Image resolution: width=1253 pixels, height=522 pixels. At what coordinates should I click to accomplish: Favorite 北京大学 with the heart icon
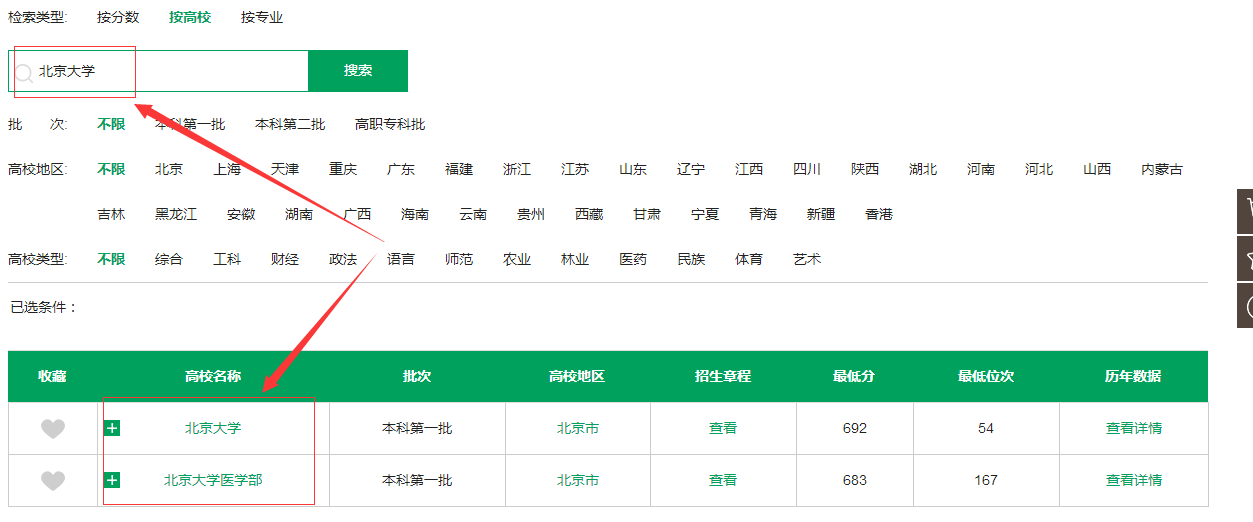pyautogui.click(x=53, y=429)
